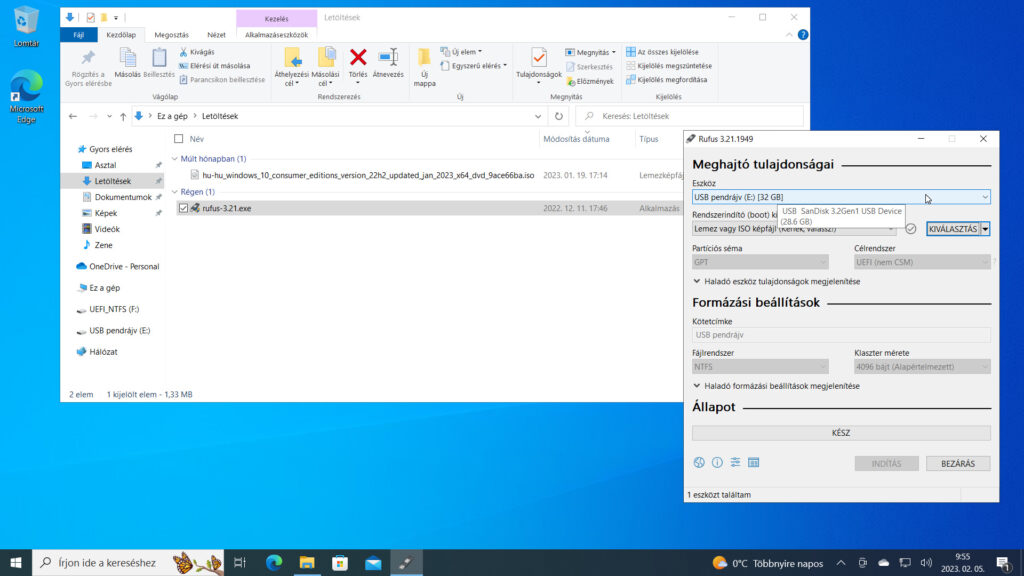This screenshot has width=1024, height=576.
Task: Open the boot selection dropdown in Rufus
Action: [794, 229]
